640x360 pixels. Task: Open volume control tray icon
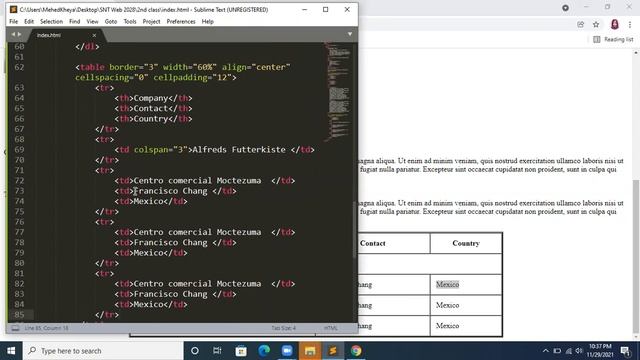coord(579,351)
